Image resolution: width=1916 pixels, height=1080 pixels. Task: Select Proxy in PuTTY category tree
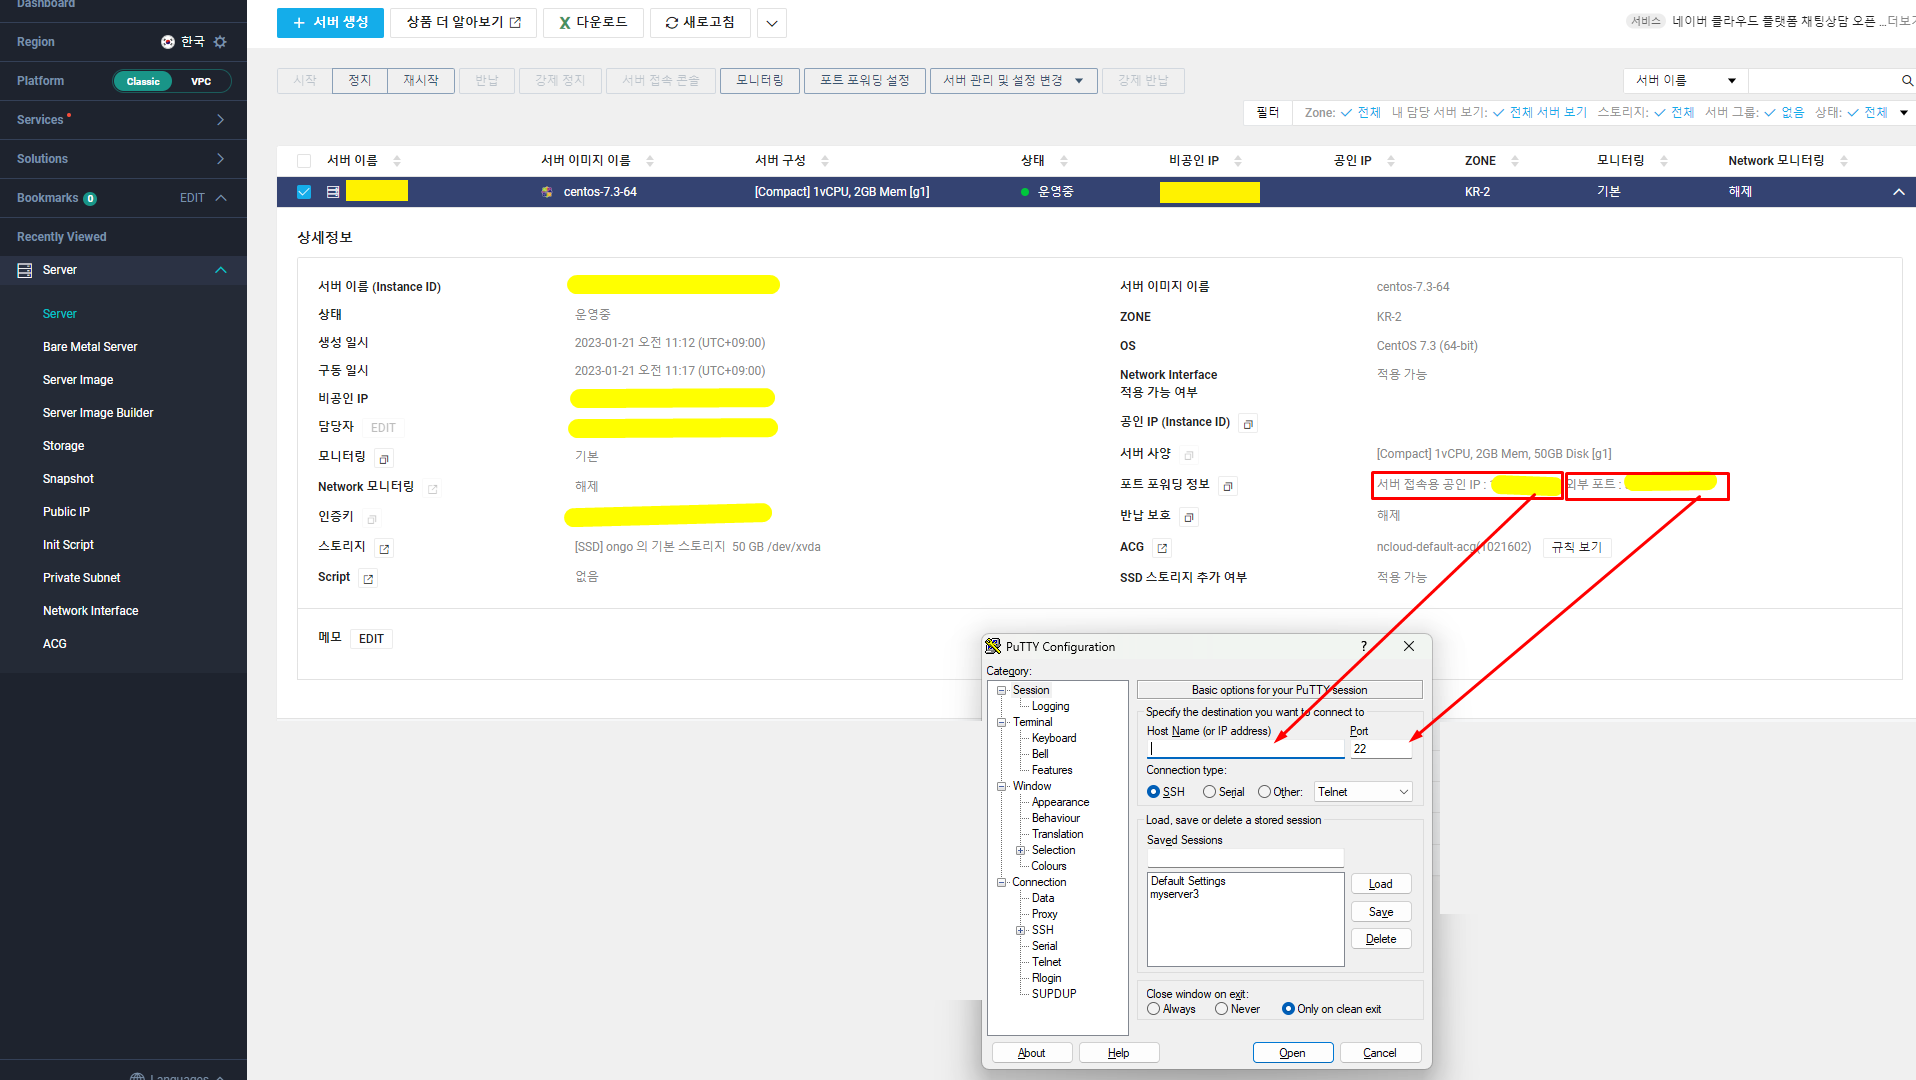(x=1044, y=915)
